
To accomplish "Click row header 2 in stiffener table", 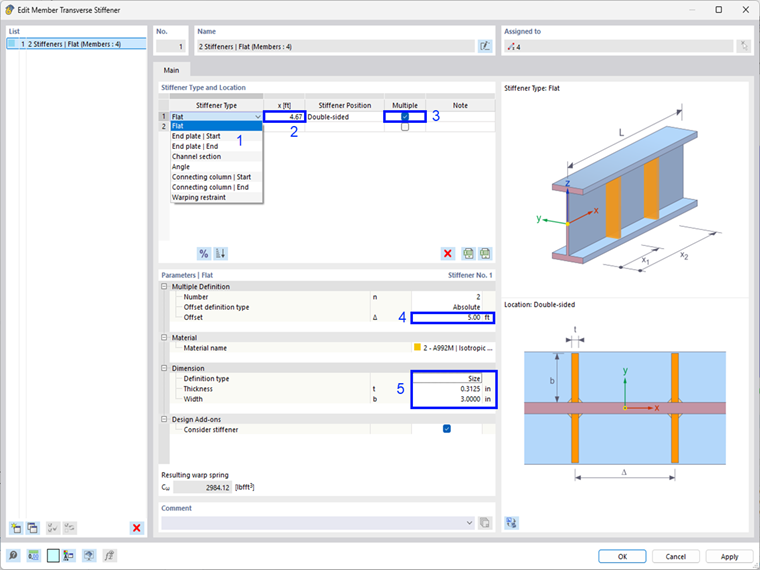I will pos(164,127).
